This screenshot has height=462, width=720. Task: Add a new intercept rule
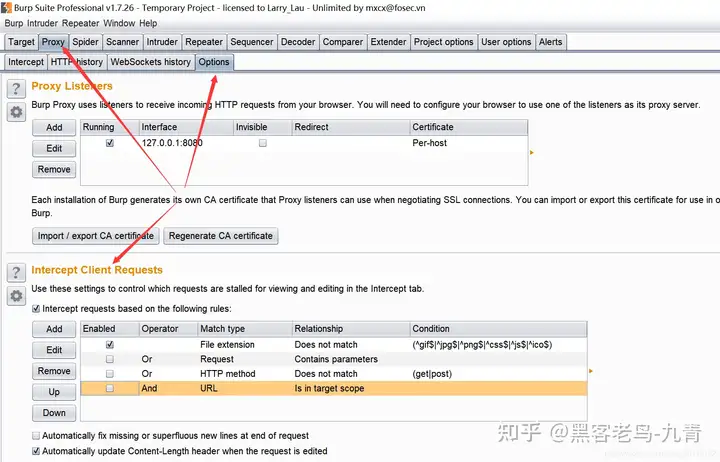(54, 329)
